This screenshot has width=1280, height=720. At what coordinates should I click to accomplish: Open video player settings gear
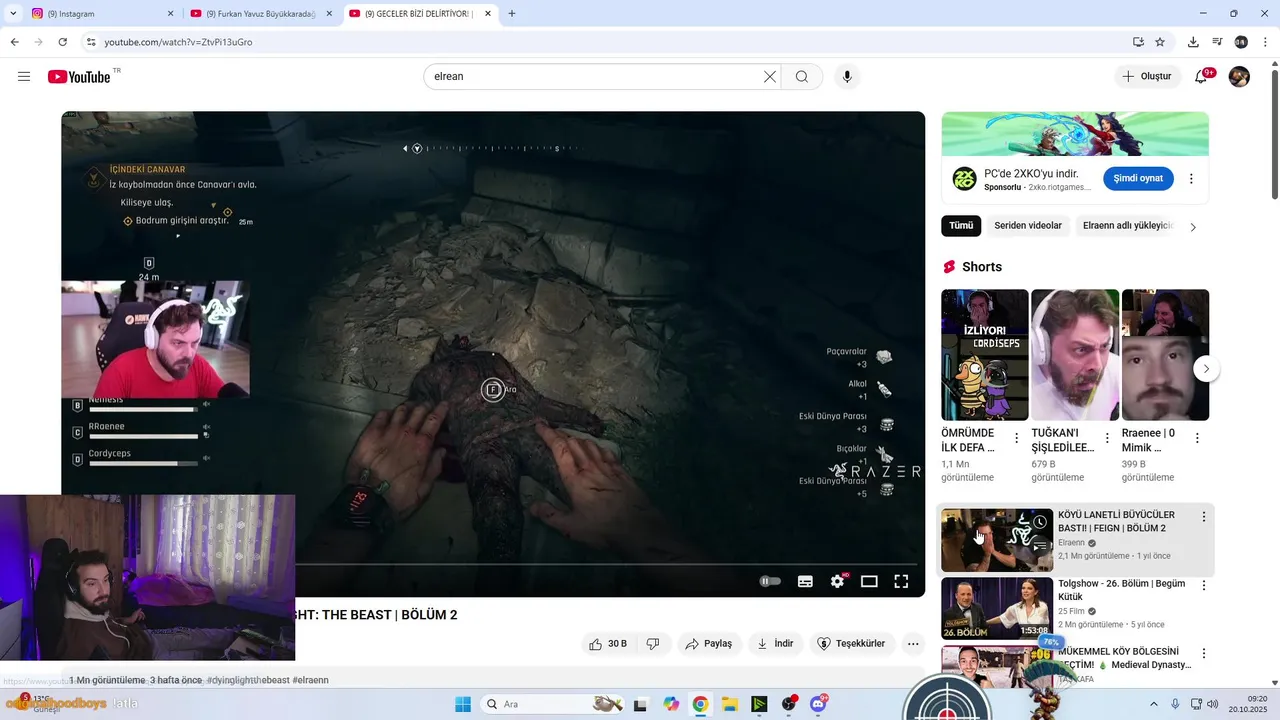(838, 581)
